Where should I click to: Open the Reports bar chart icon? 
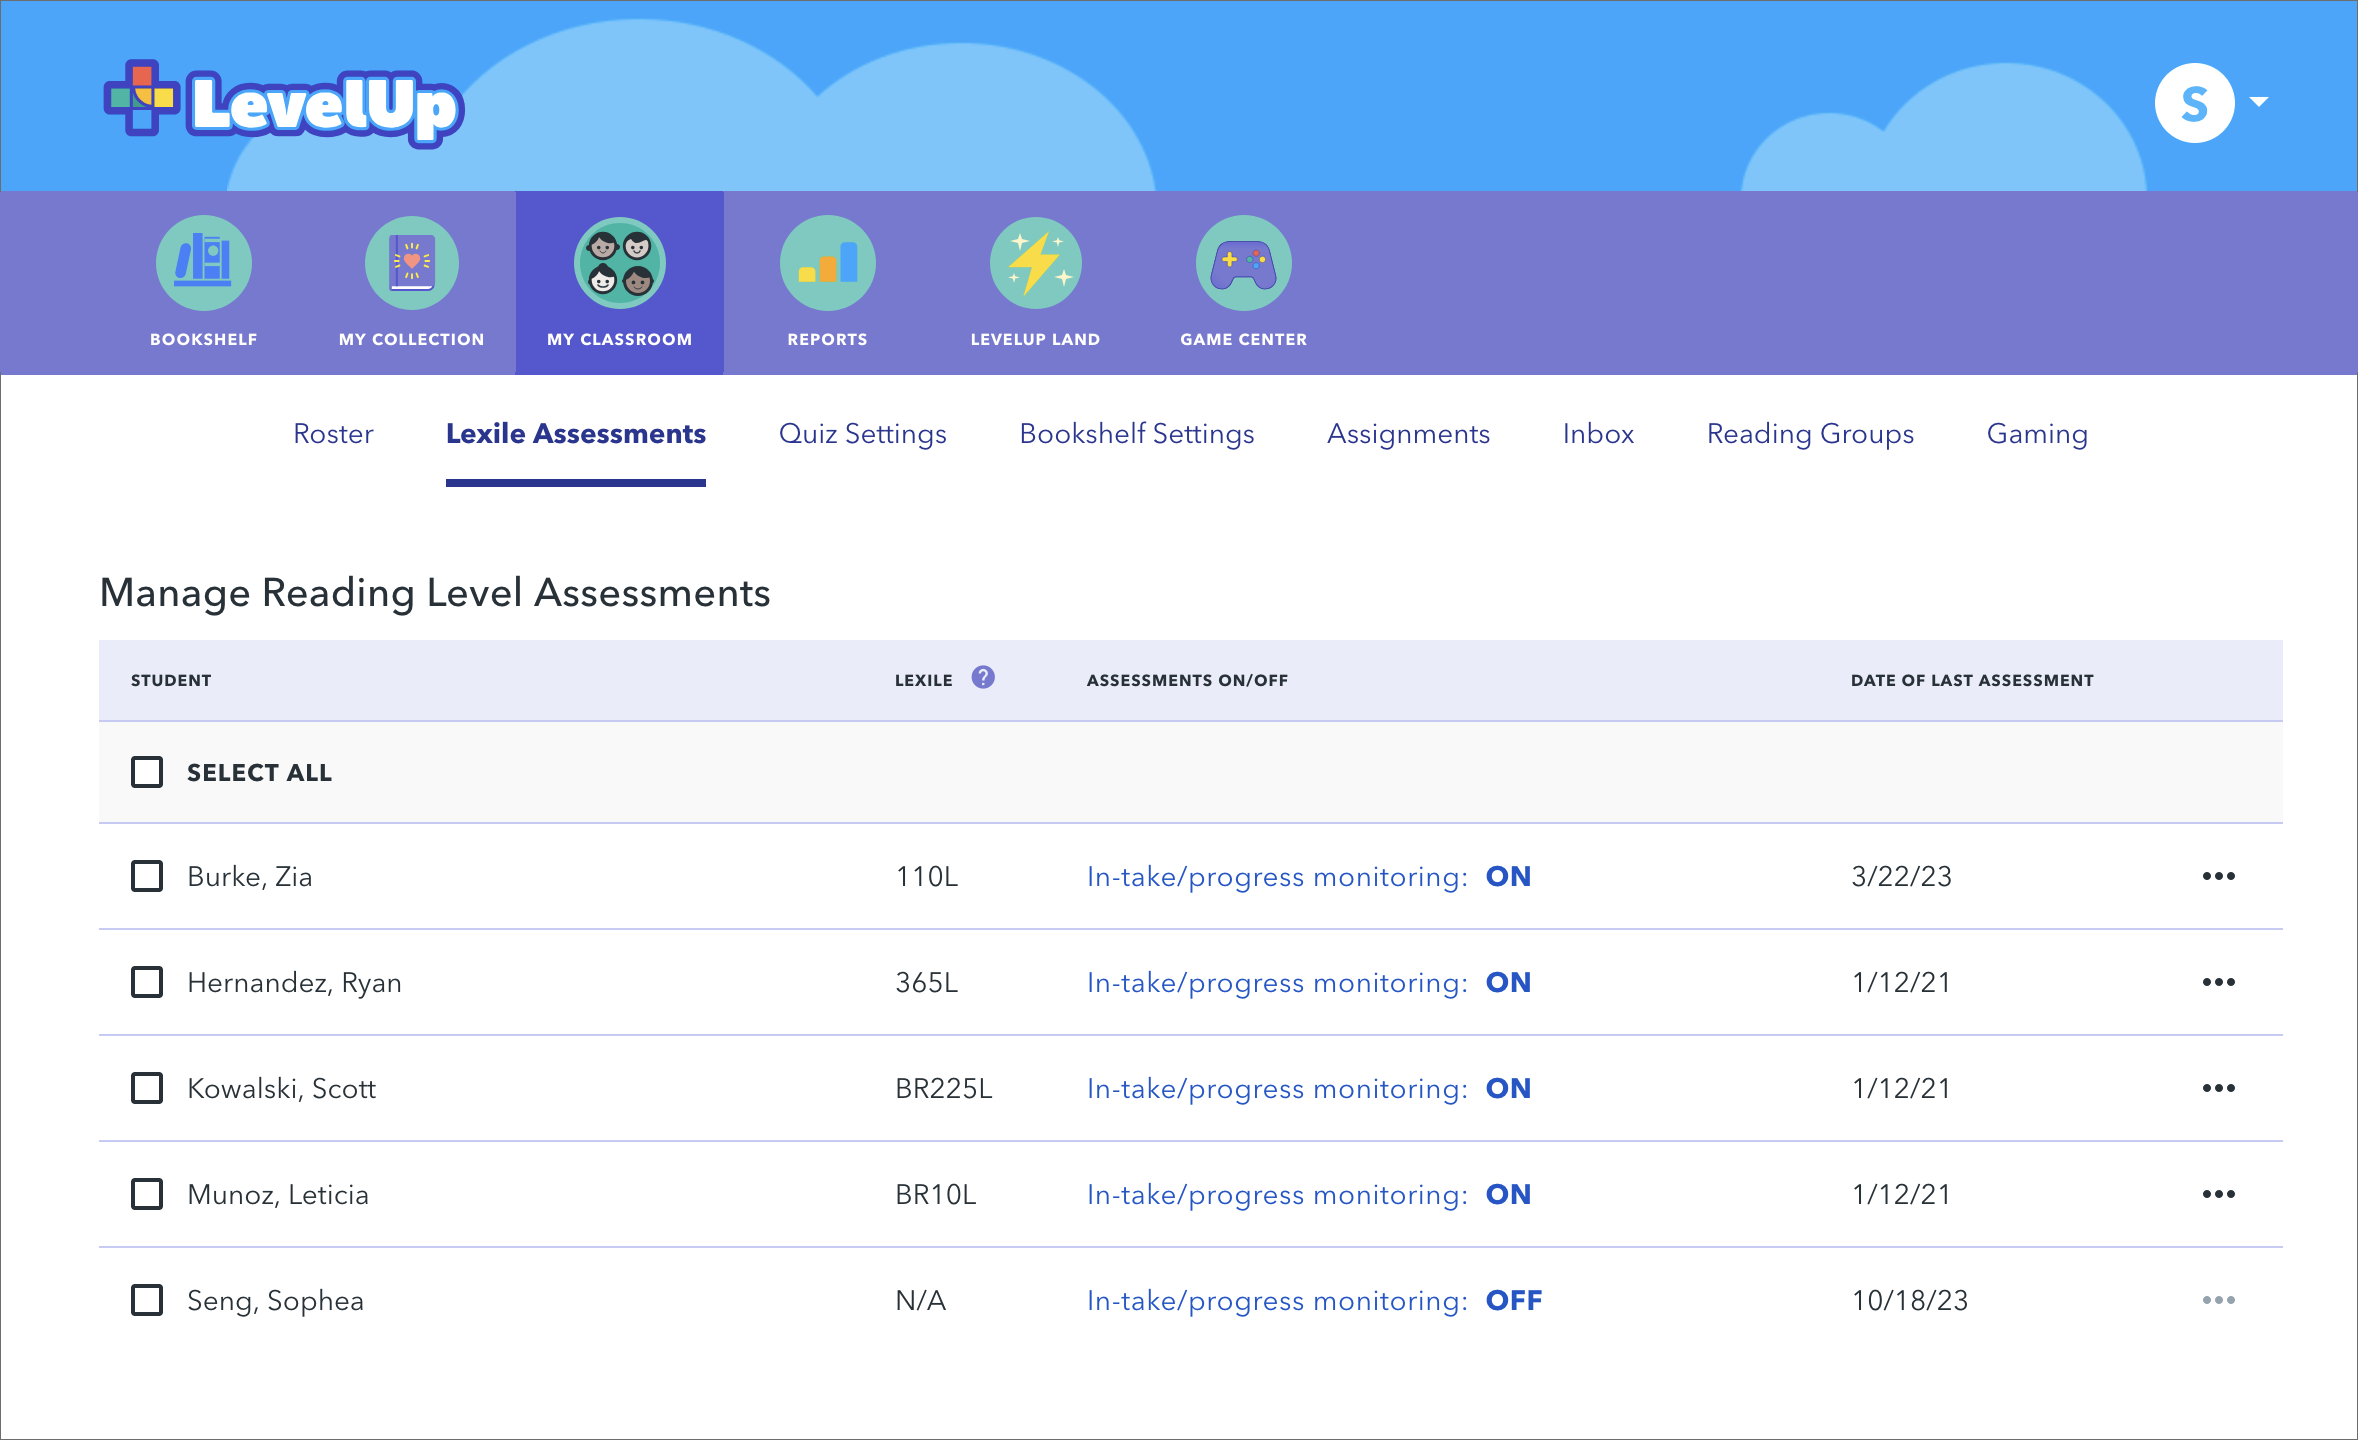(828, 264)
